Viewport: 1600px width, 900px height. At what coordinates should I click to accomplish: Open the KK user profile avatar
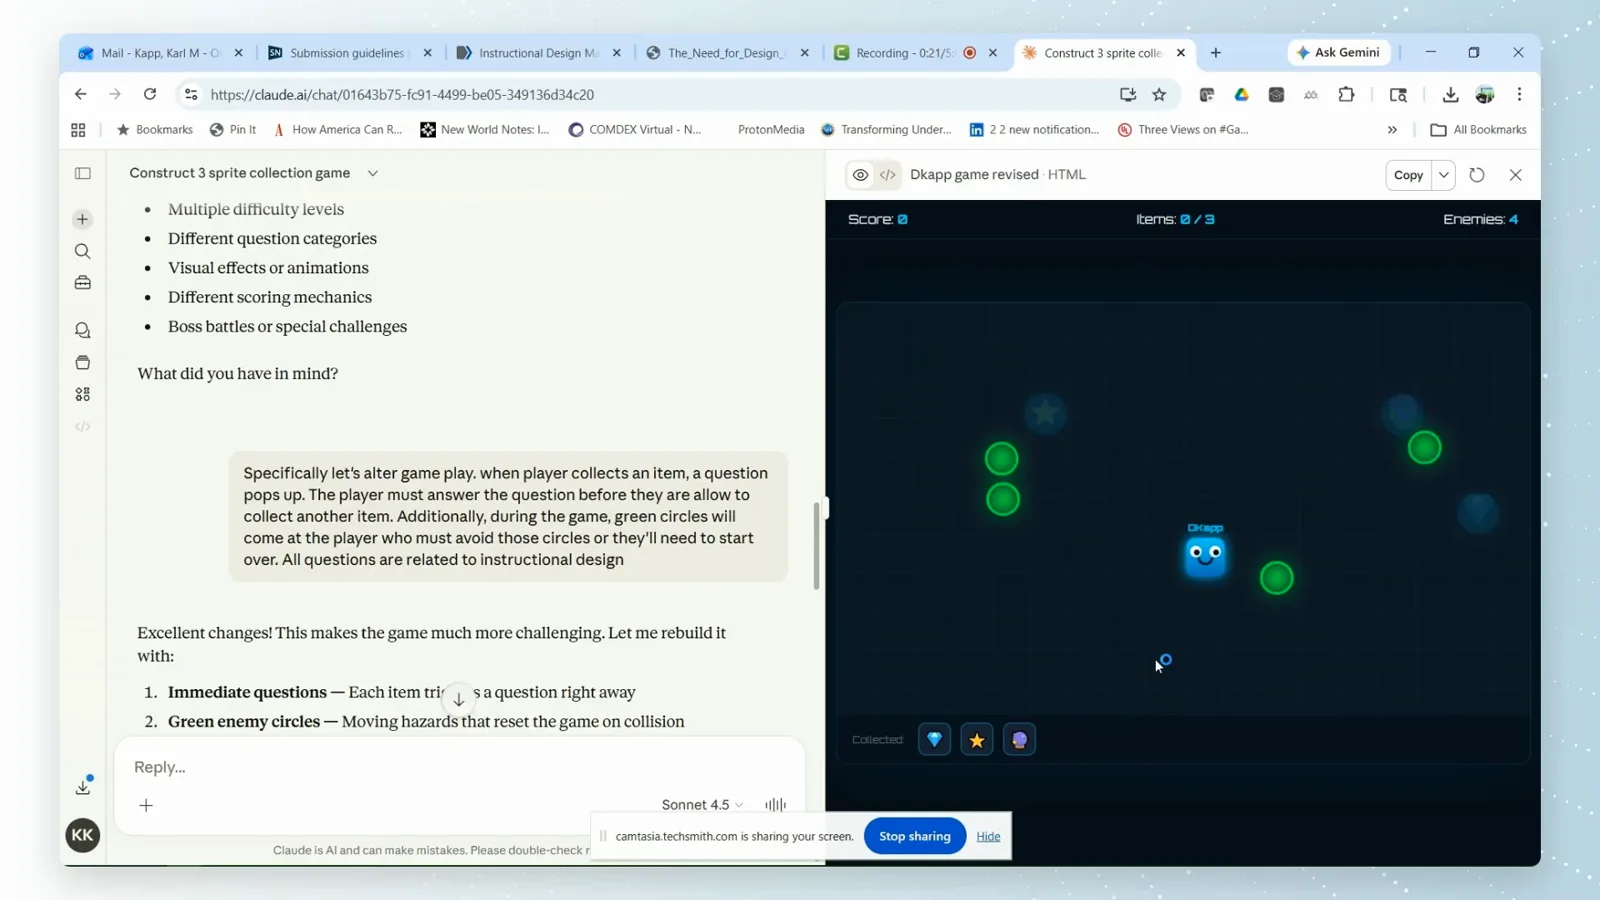tap(83, 835)
